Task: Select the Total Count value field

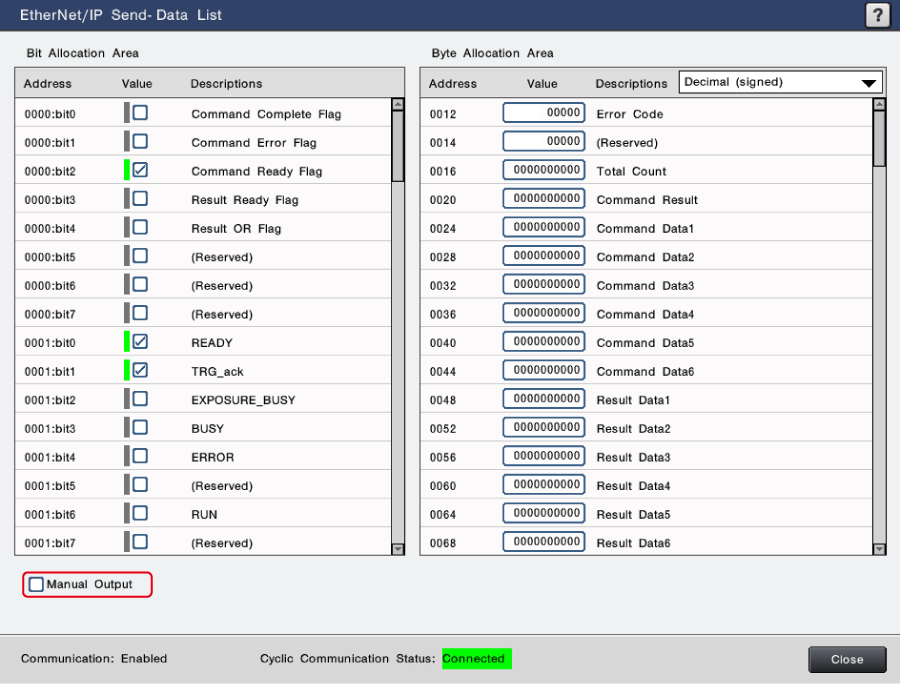Action: click(544, 171)
